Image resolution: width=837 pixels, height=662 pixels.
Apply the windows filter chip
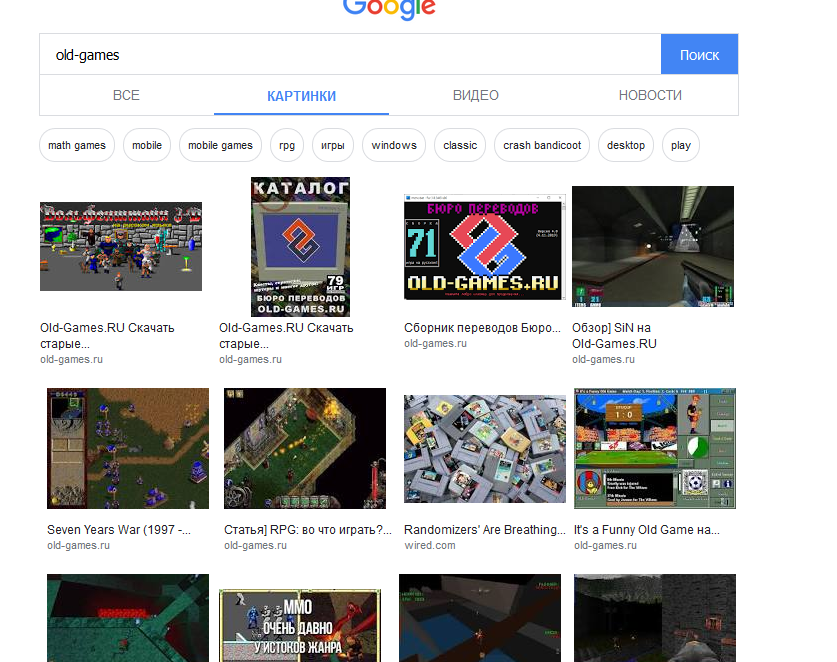tap(394, 145)
